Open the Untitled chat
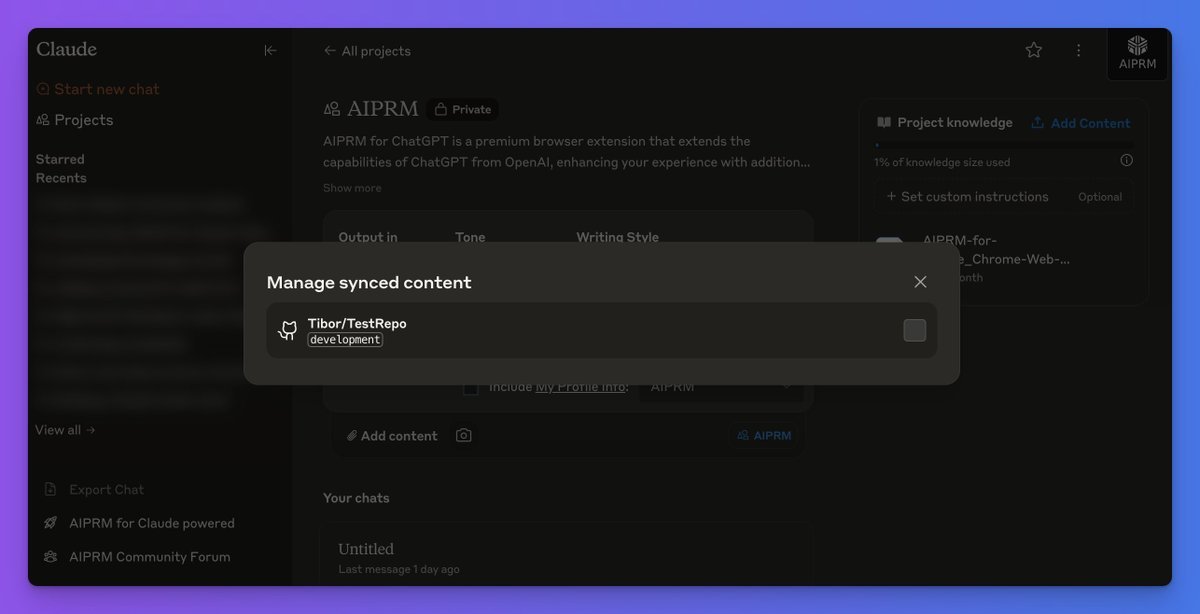Image resolution: width=1200 pixels, height=614 pixels. [566, 557]
